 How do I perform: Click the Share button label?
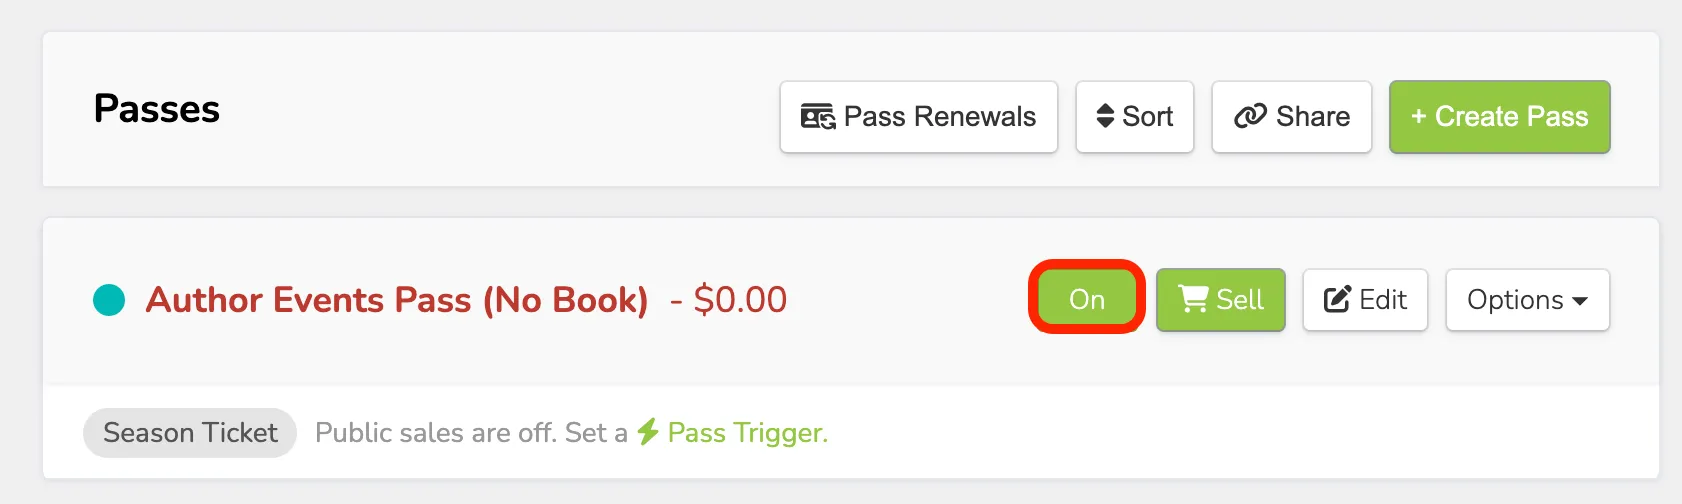[x=1313, y=117]
